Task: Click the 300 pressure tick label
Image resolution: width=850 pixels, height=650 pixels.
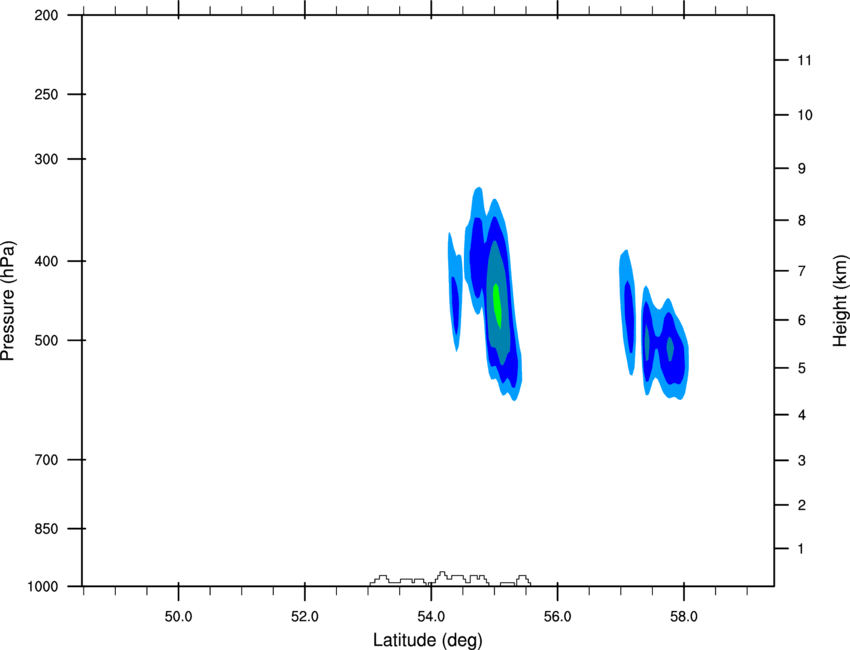Action: coord(46,159)
